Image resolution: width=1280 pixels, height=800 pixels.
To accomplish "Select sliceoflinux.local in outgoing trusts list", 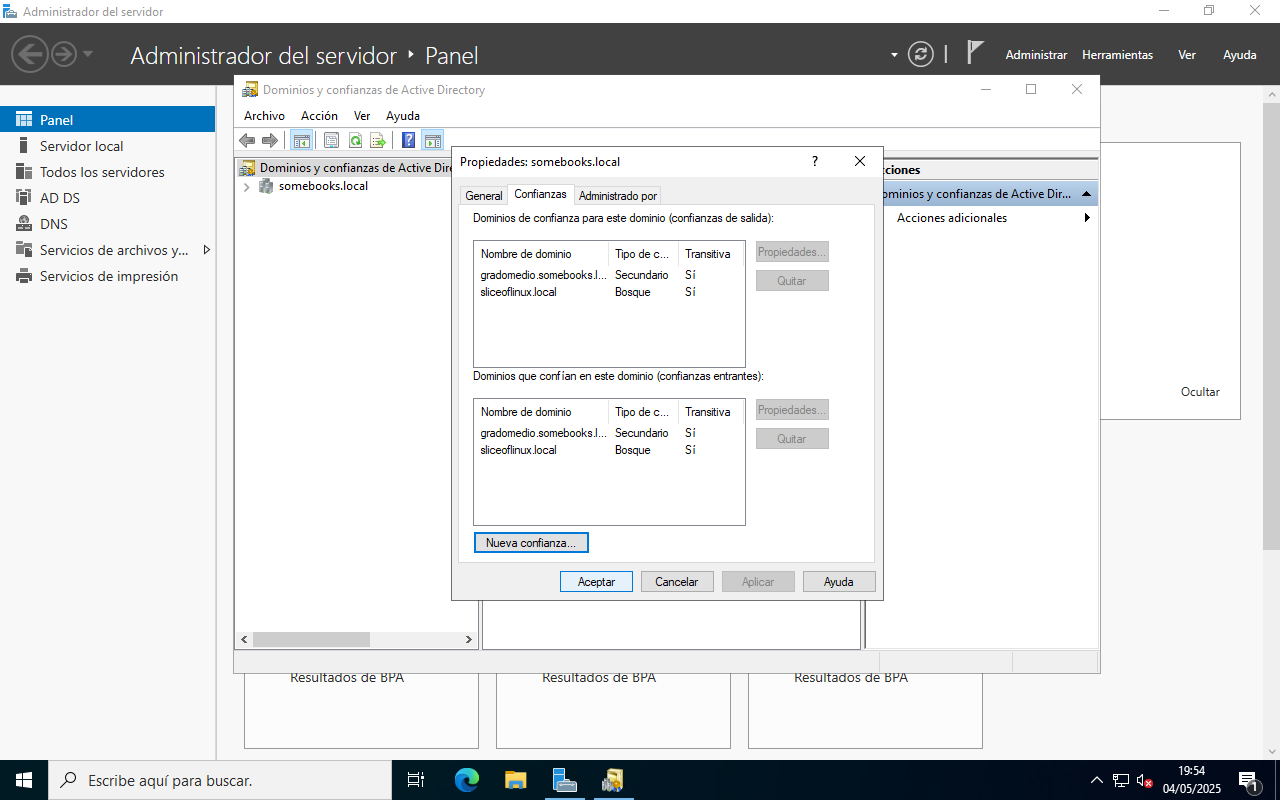I will (x=519, y=292).
